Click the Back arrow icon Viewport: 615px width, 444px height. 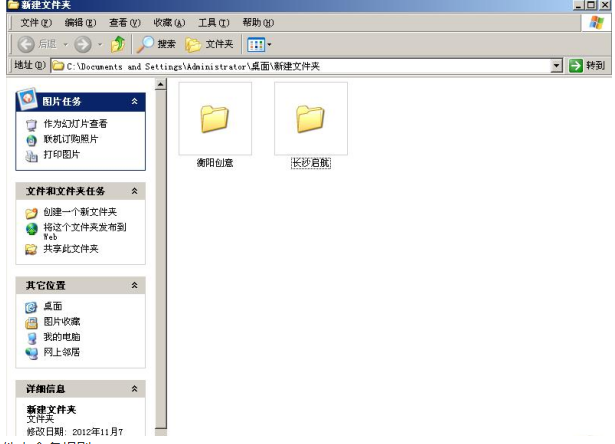[26, 44]
